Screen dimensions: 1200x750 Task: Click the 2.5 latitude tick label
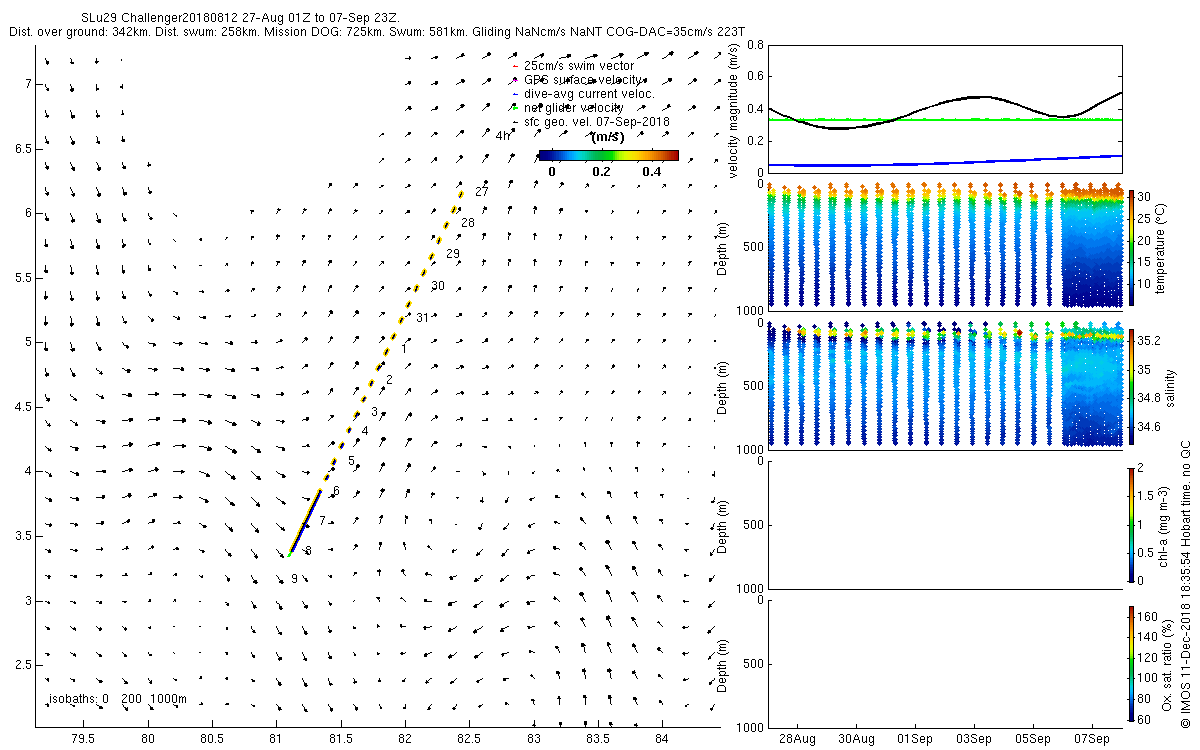click(24, 665)
